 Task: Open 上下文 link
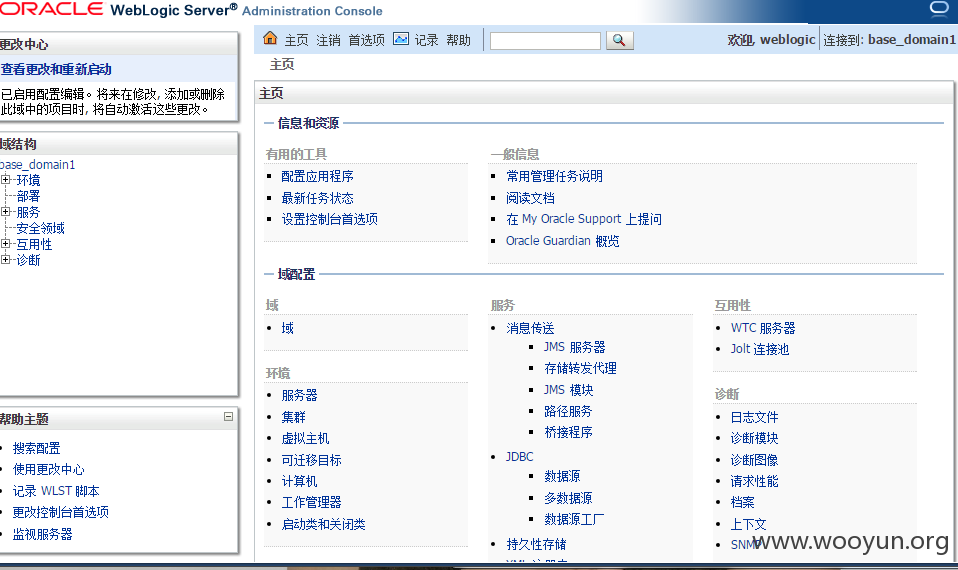(x=748, y=524)
